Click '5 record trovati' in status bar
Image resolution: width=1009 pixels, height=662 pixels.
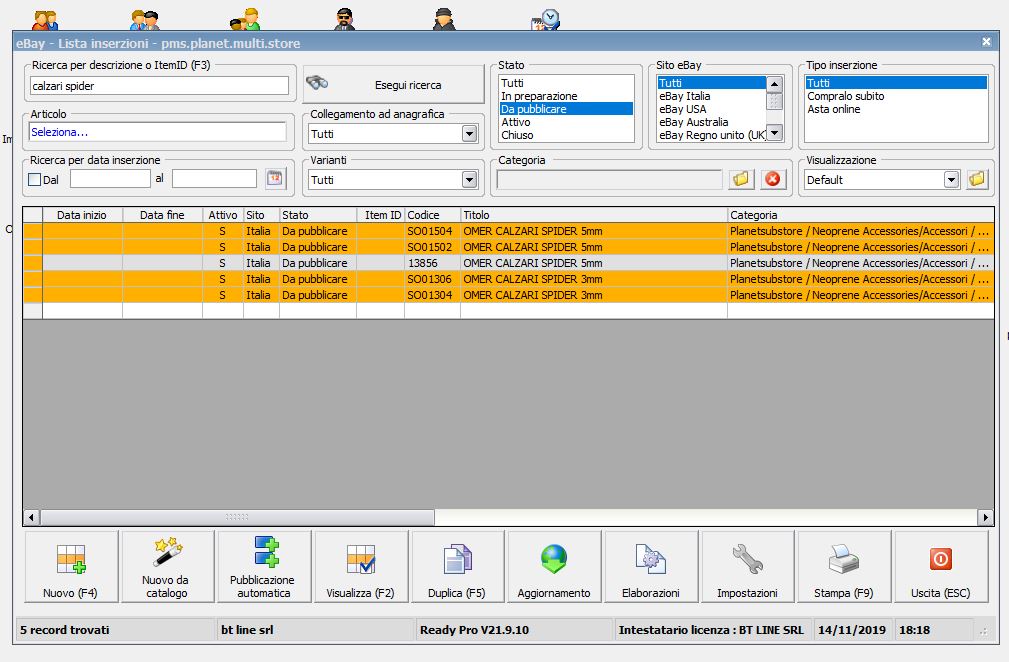(65, 630)
